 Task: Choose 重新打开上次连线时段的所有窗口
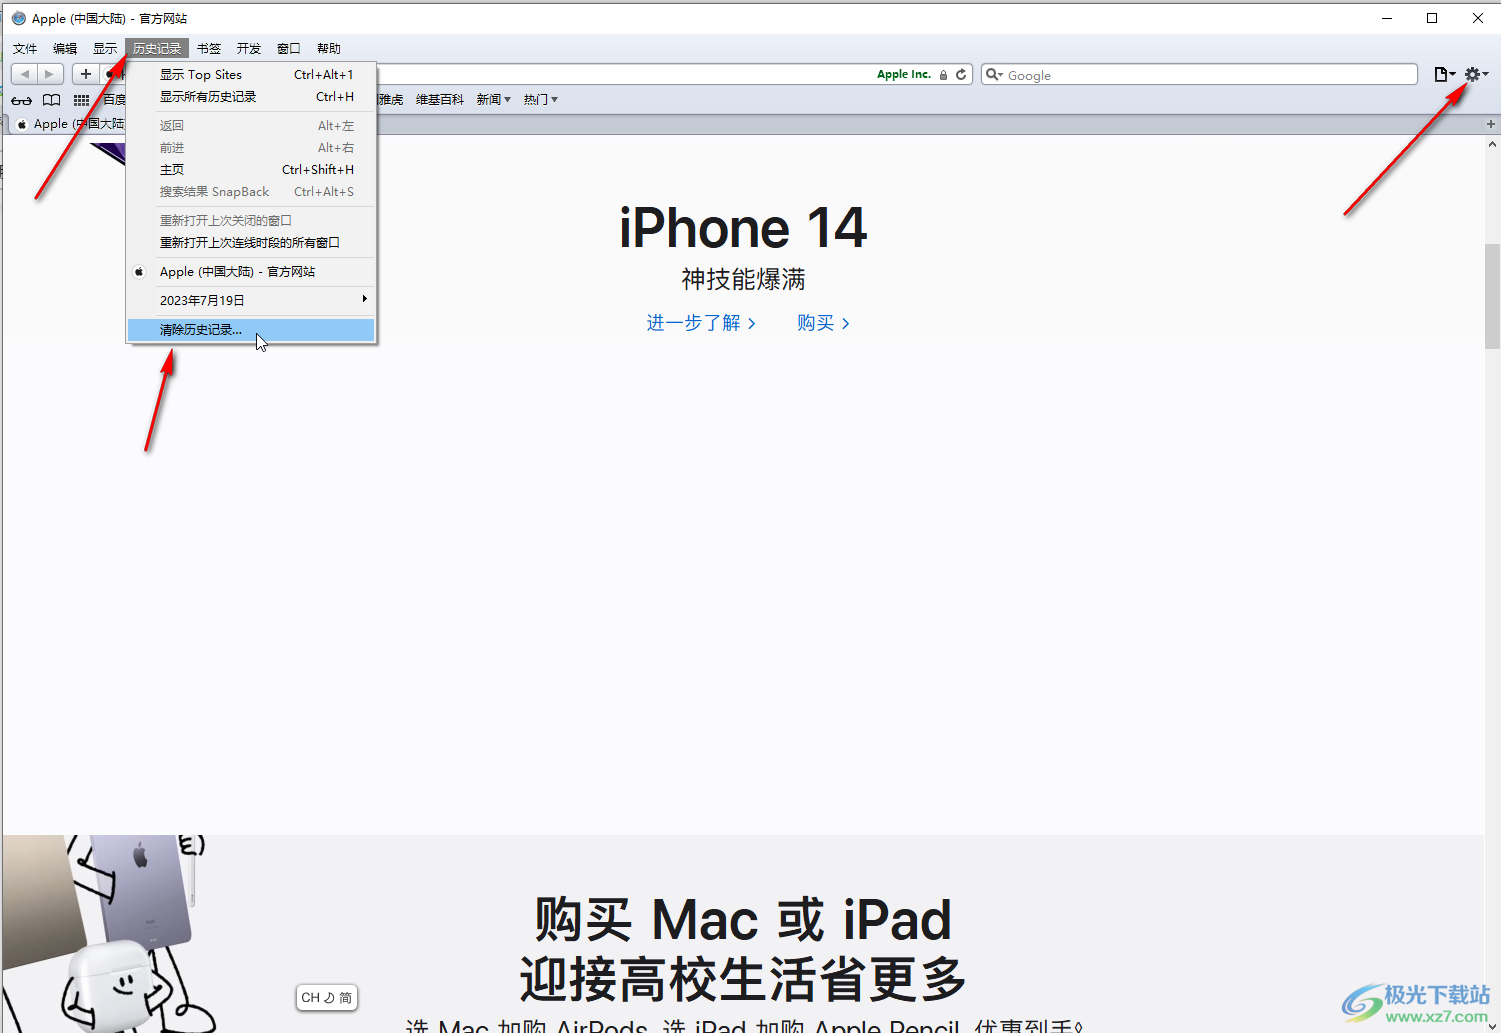(x=251, y=243)
